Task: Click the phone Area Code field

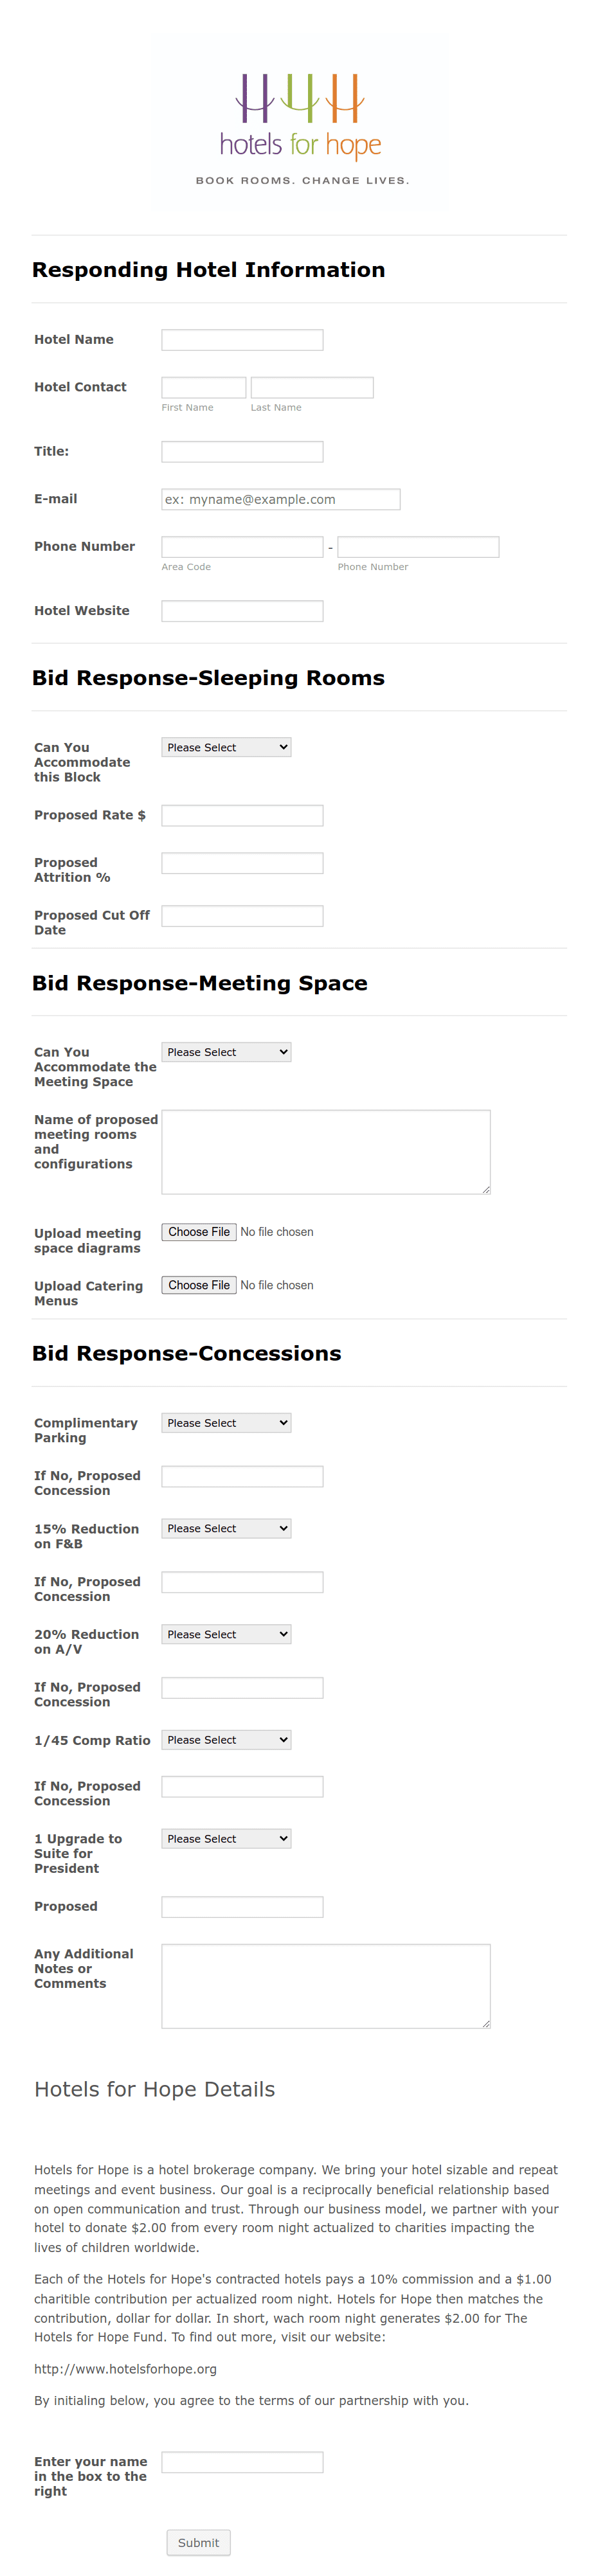Action: (x=242, y=547)
